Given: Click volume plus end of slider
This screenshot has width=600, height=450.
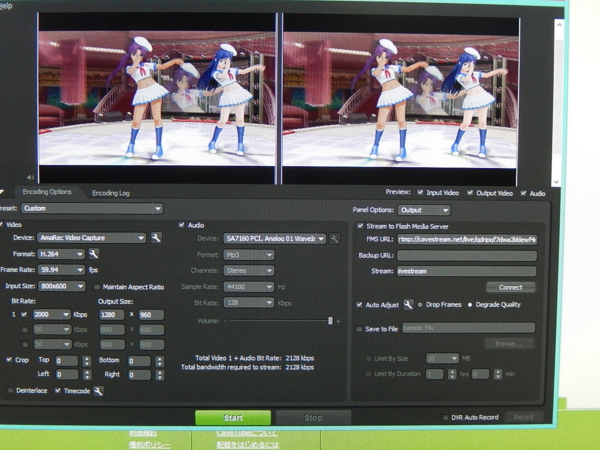Looking at the screenshot, I should click(x=338, y=321).
